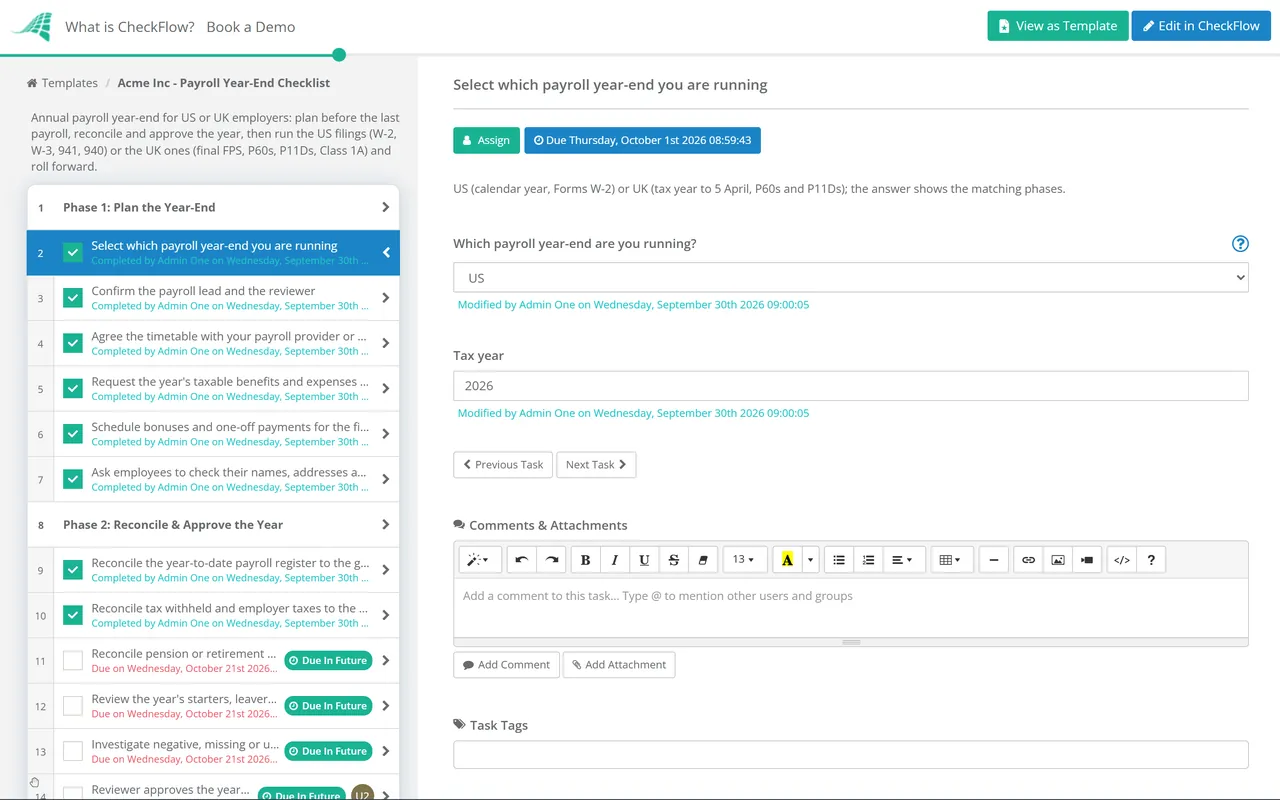Insert a horizontal rule line
The width and height of the screenshot is (1280, 800).
click(994, 560)
